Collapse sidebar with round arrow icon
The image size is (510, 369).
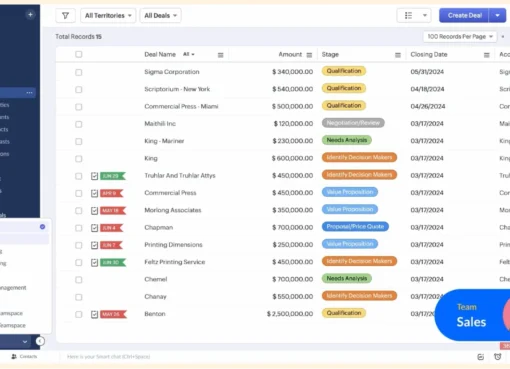click(x=40, y=341)
